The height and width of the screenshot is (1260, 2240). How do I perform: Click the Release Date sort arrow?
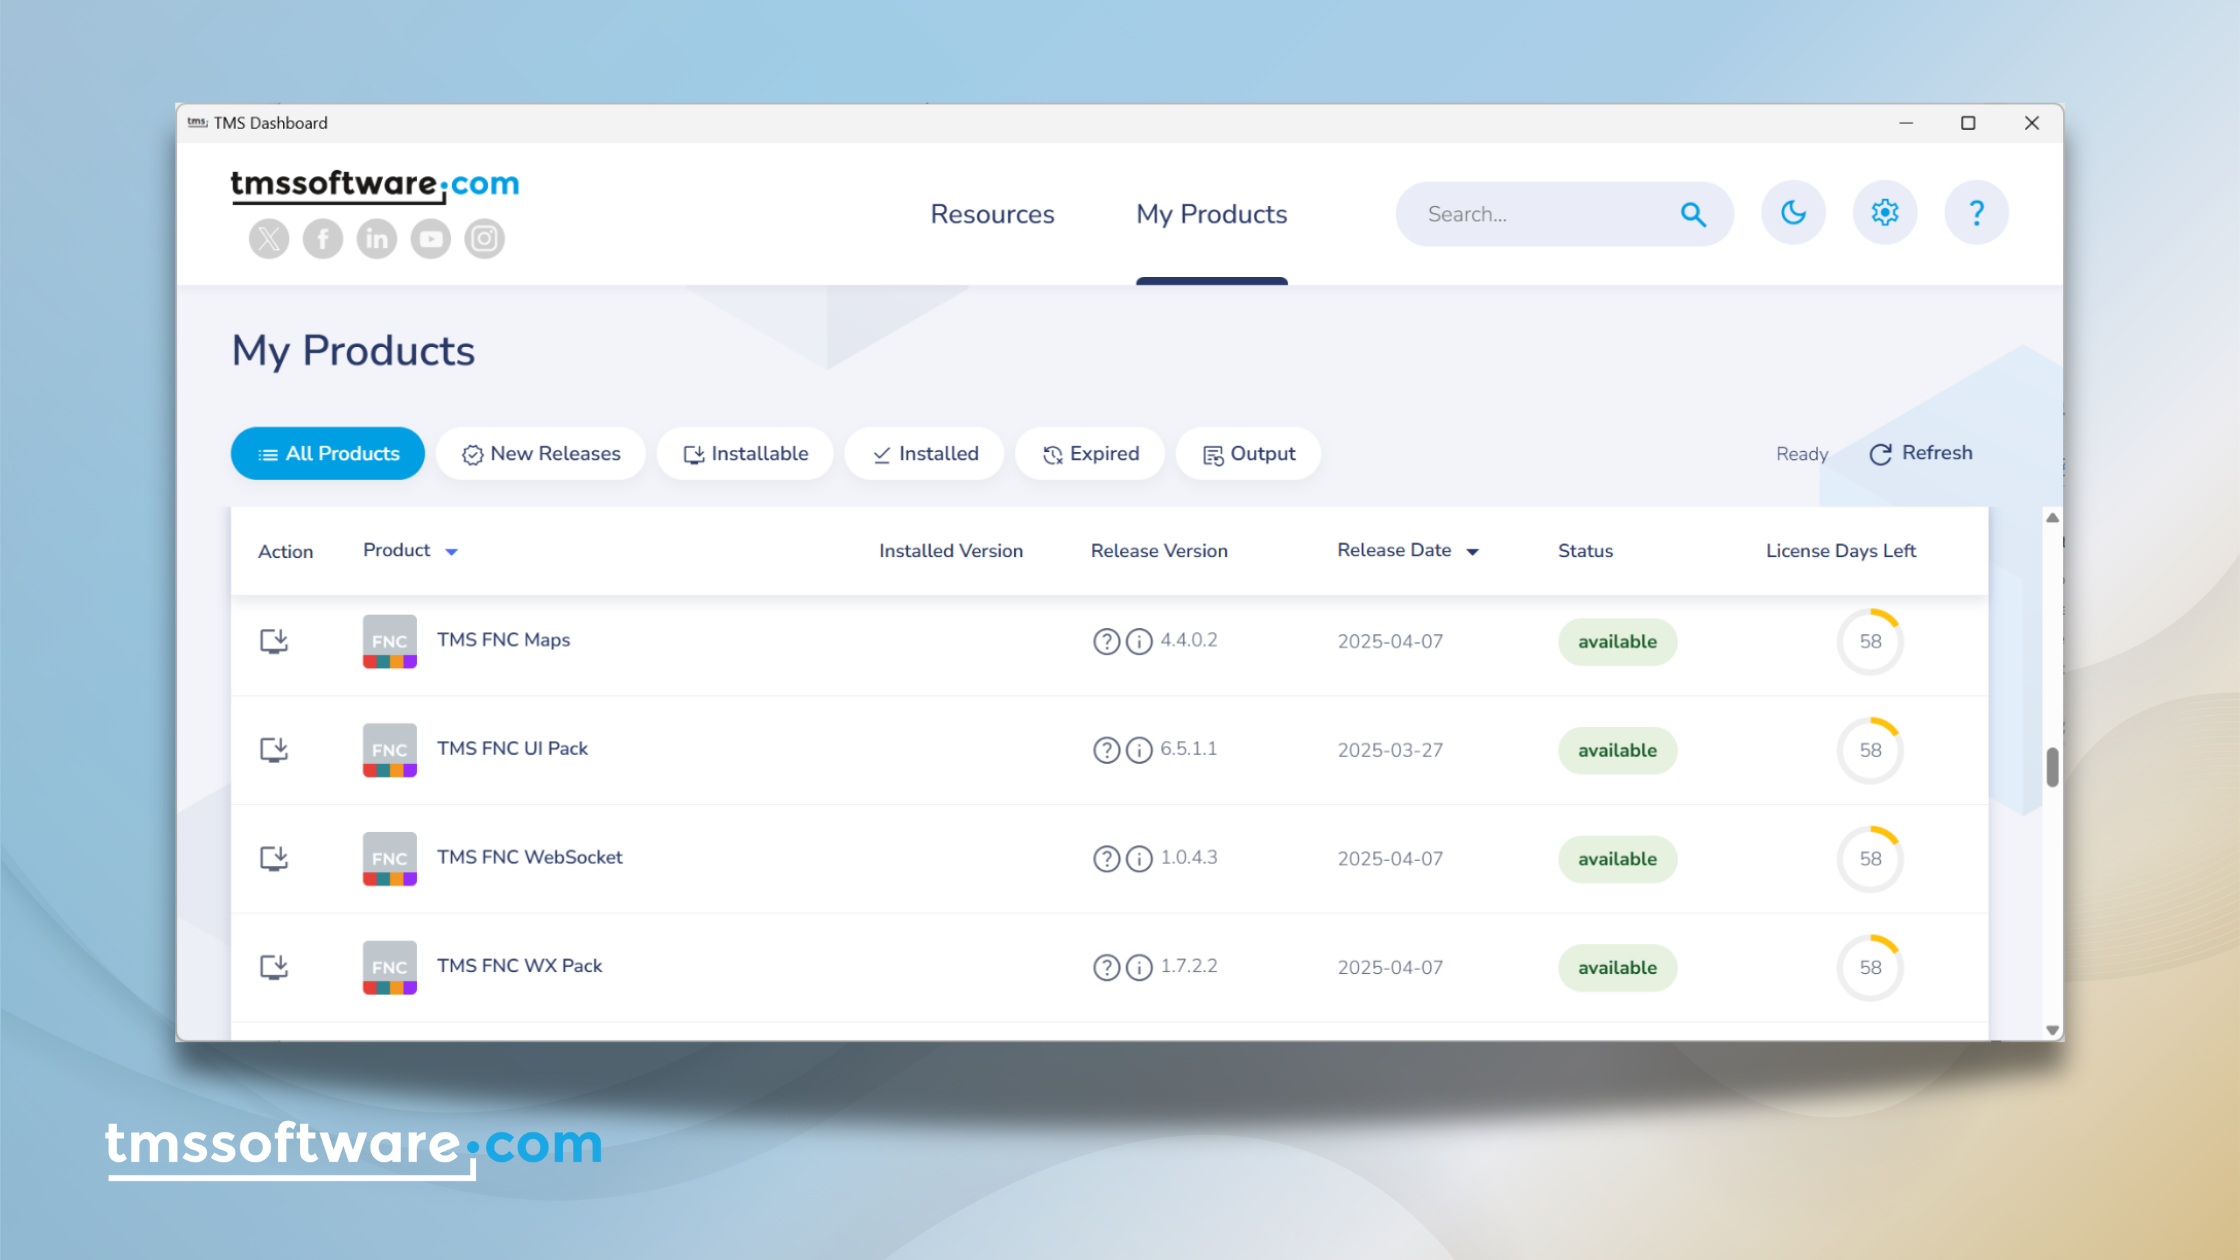point(1473,552)
